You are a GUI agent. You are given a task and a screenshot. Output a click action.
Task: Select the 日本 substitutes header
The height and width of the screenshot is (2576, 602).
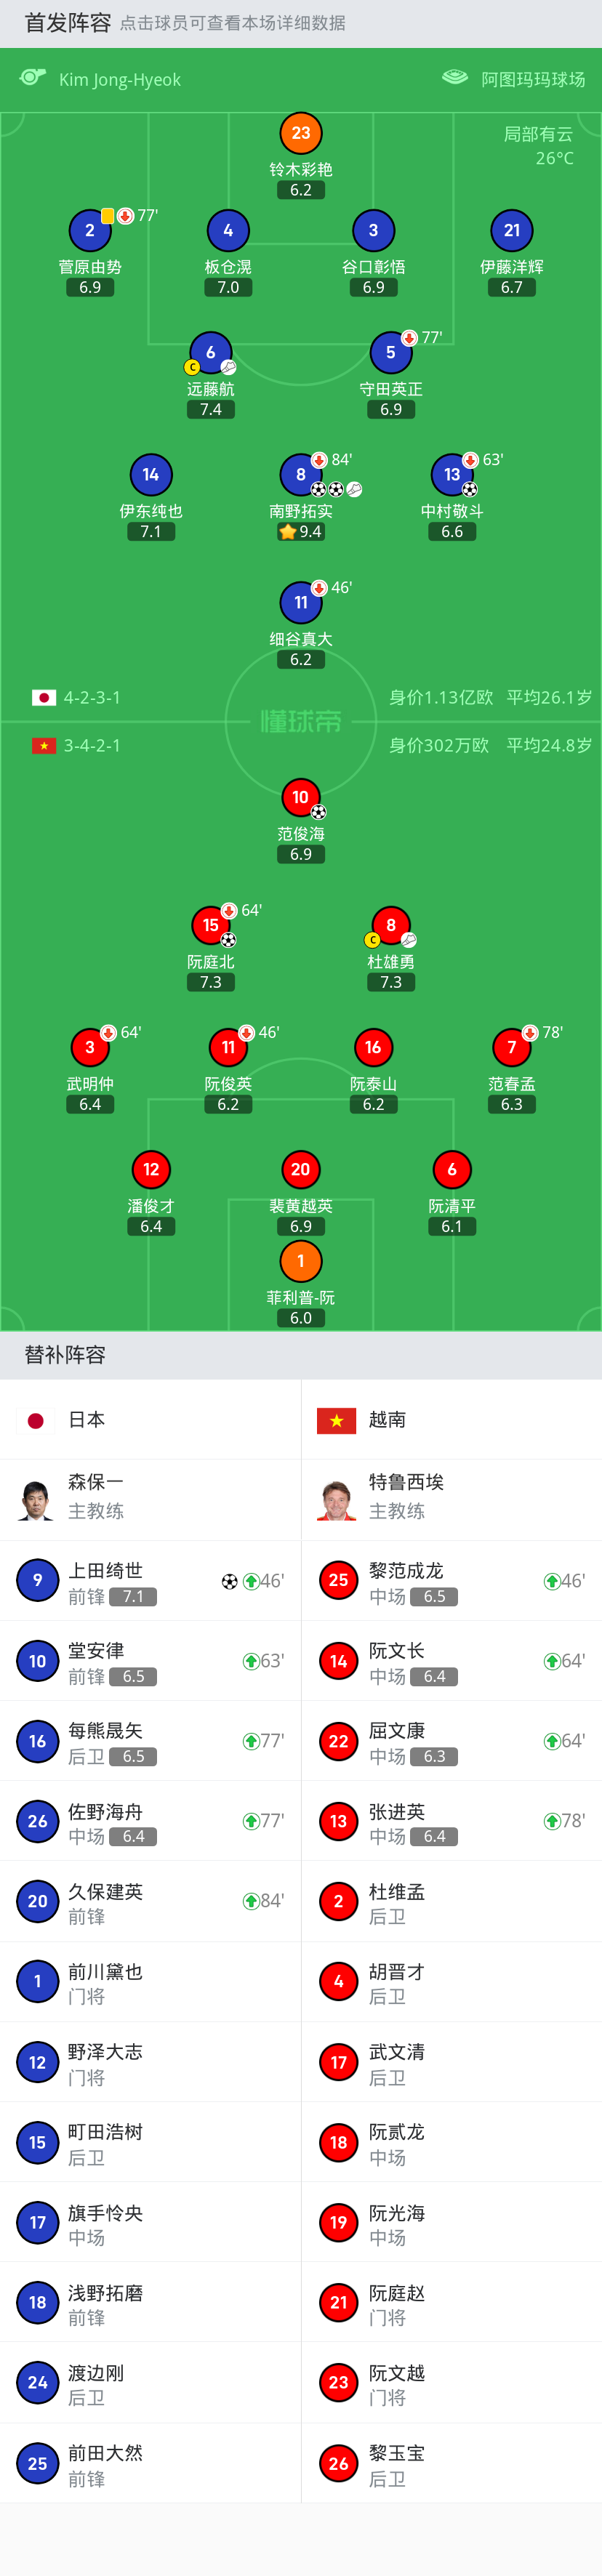(150, 1419)
